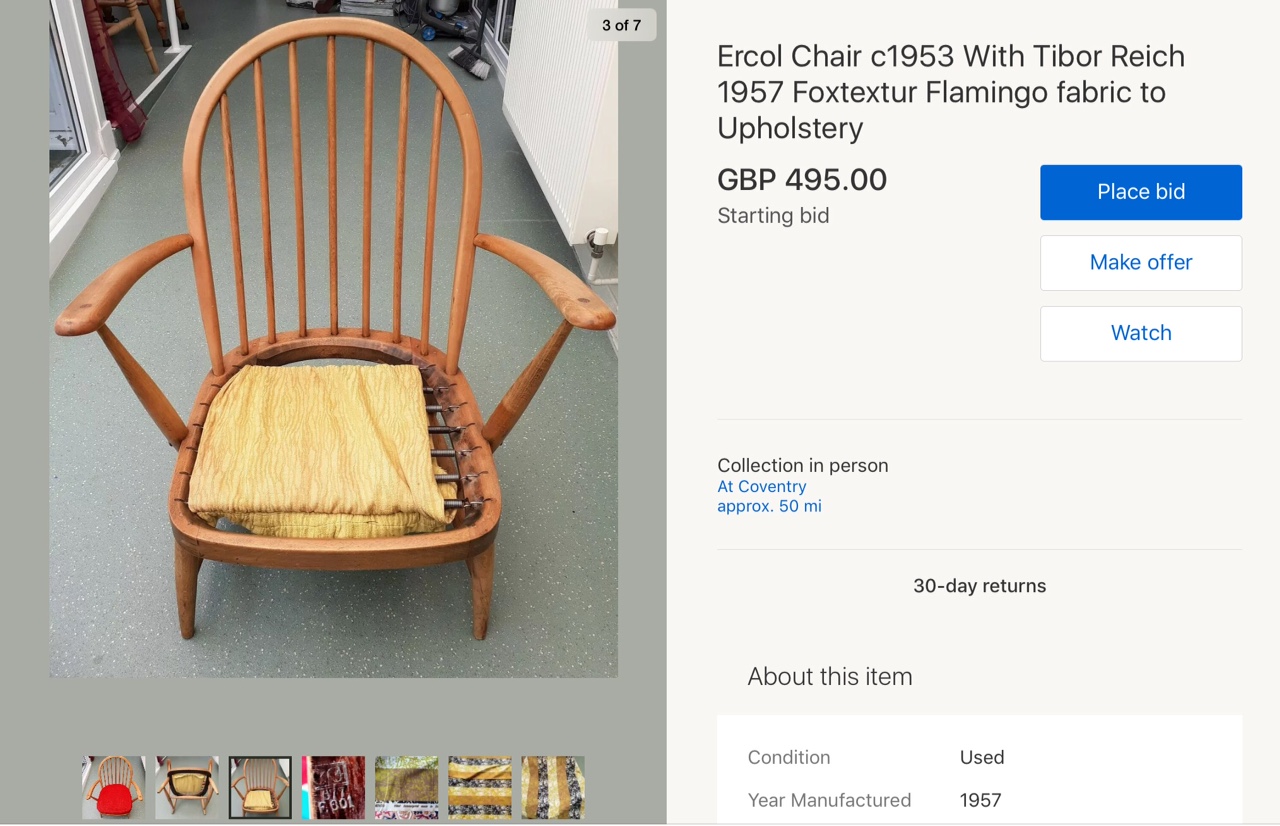Click the About this item heading

830,676
